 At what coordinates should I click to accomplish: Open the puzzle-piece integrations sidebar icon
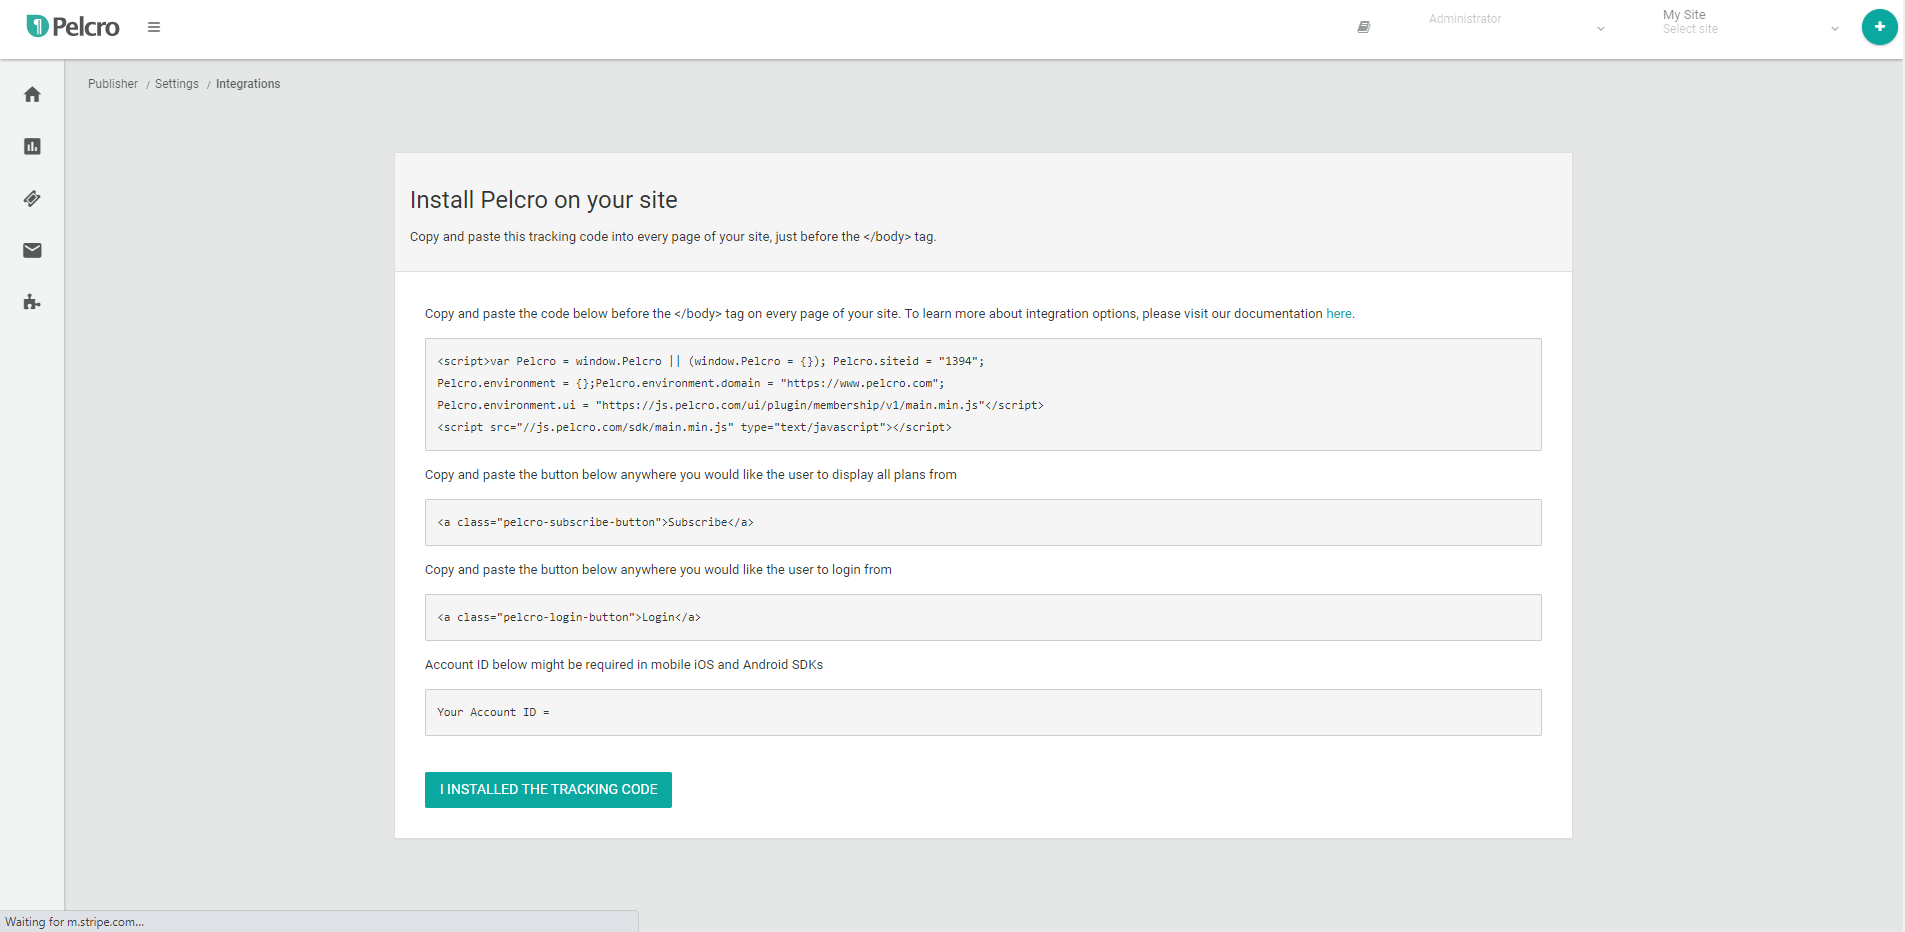click(32, 302)
